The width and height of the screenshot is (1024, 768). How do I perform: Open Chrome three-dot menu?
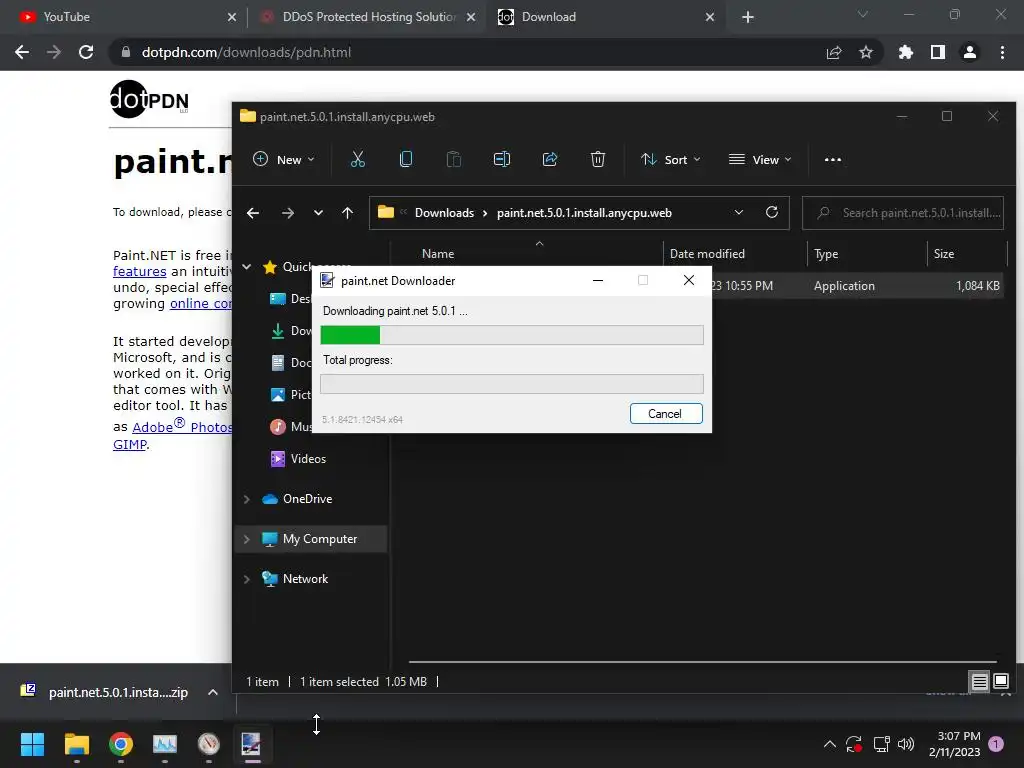coord(1002,52)
